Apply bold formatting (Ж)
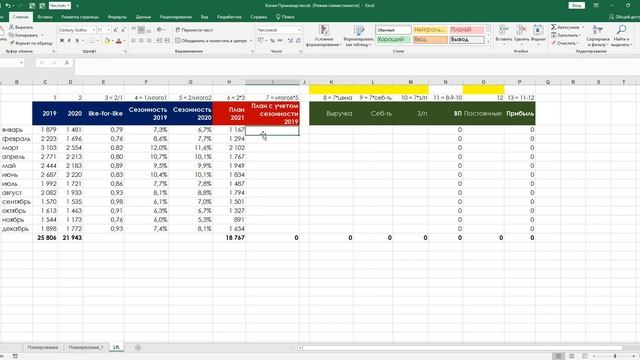Viewport: 640px width, 360px height. tap(62, 41)
